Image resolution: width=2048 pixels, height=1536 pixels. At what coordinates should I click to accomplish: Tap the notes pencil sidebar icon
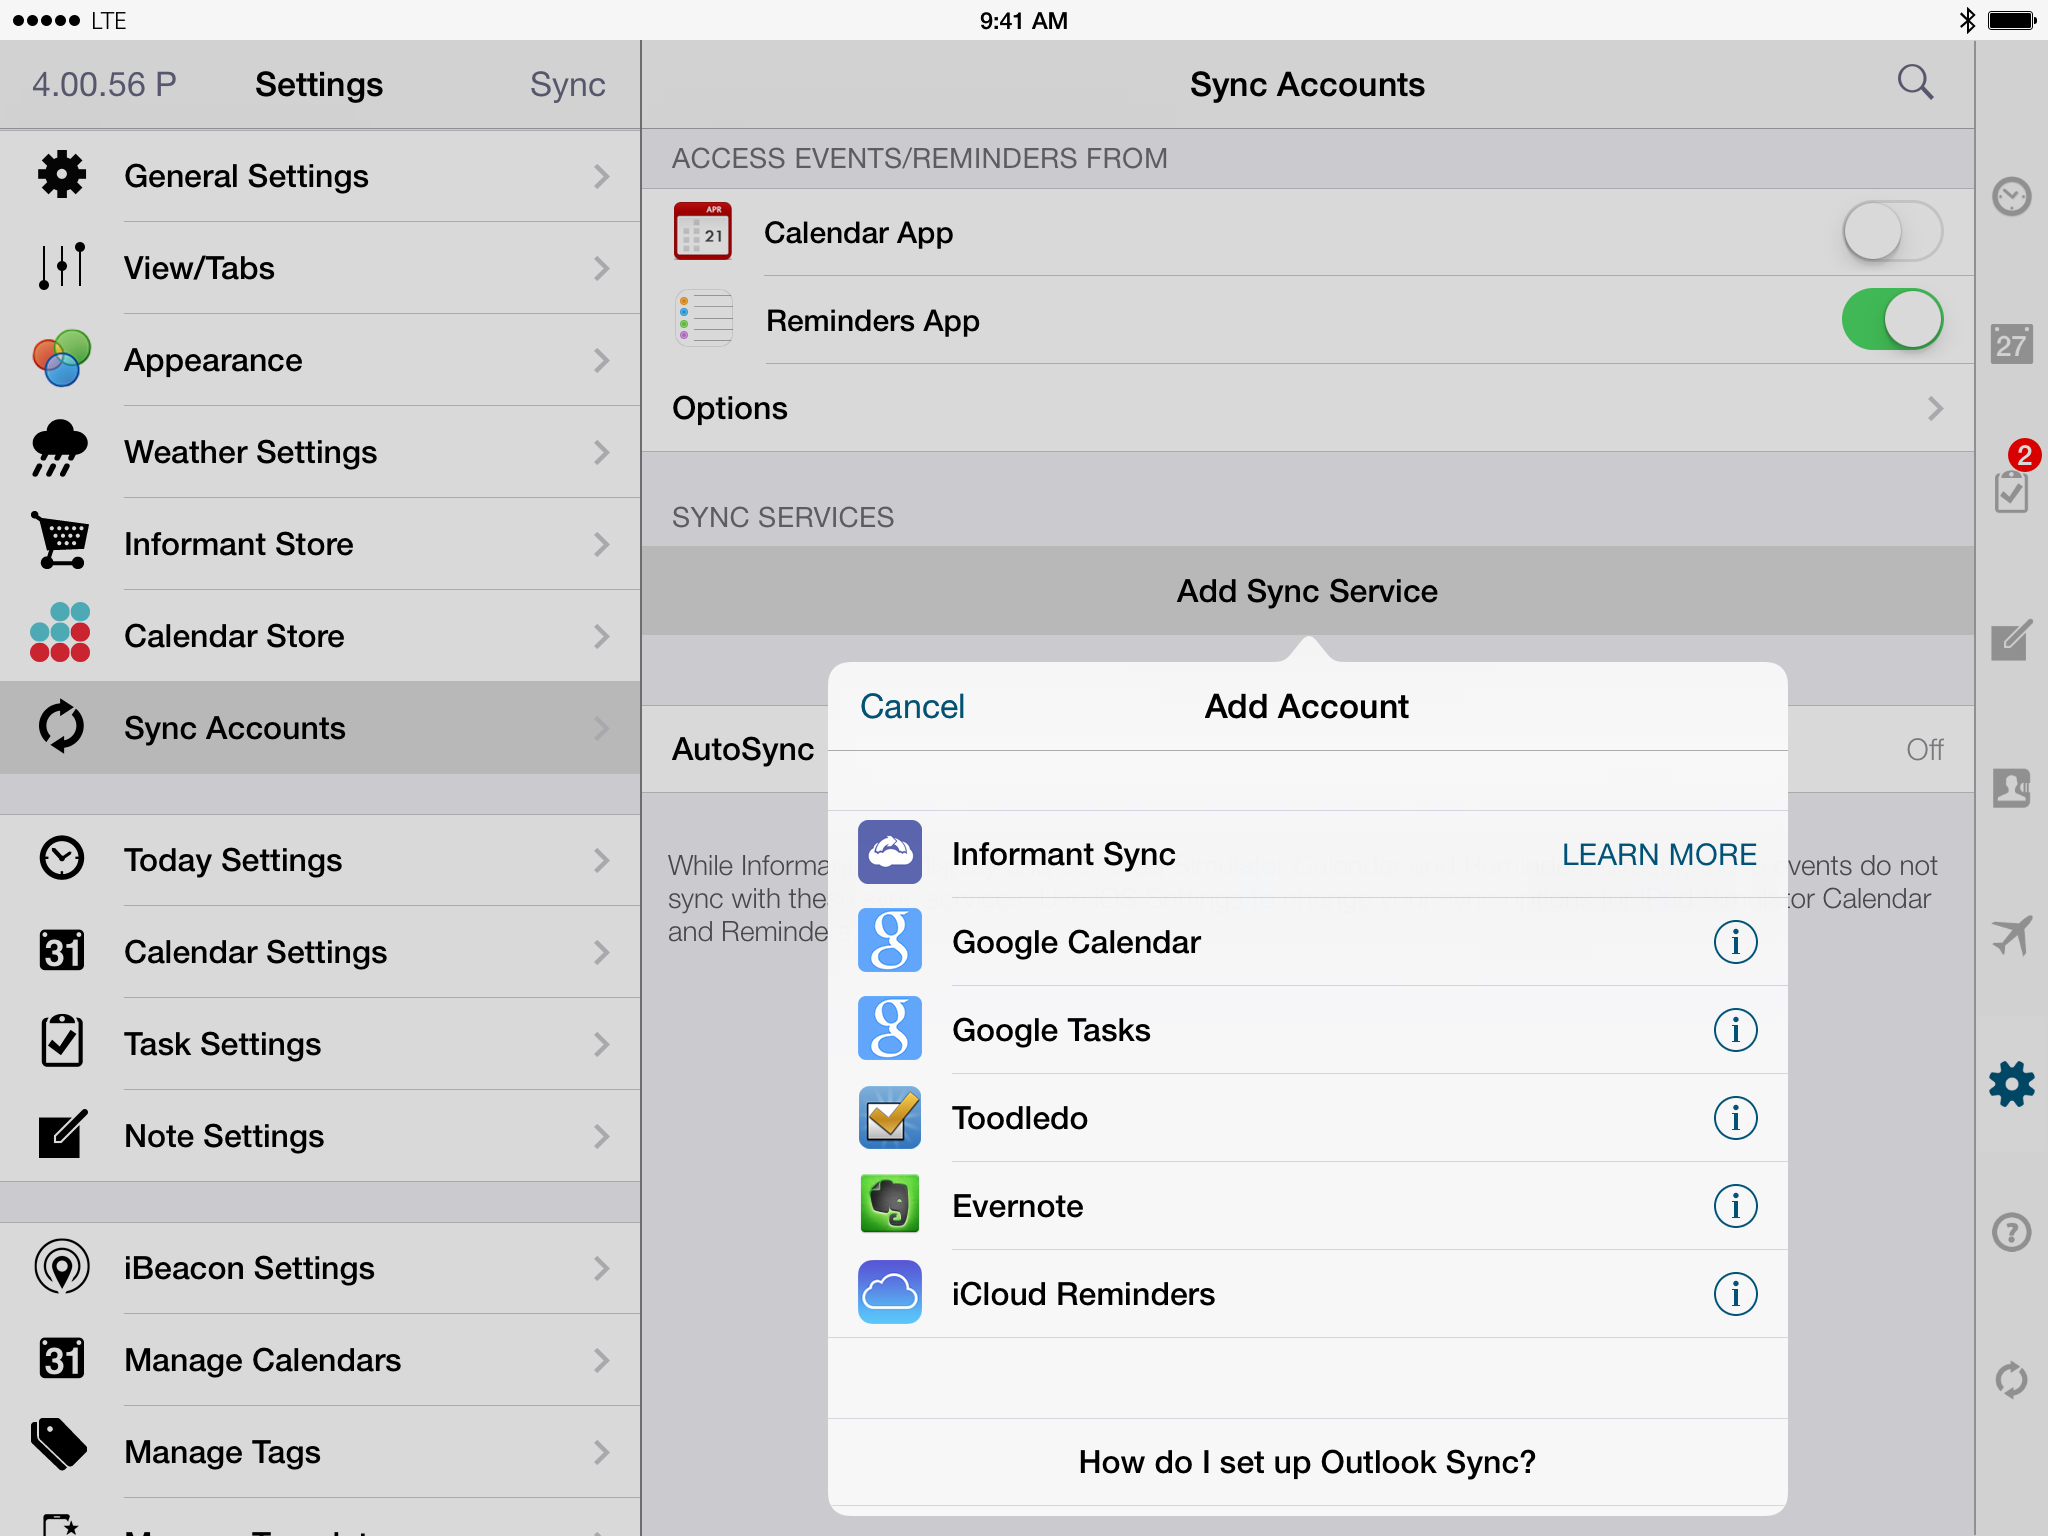click(2010, 640)
